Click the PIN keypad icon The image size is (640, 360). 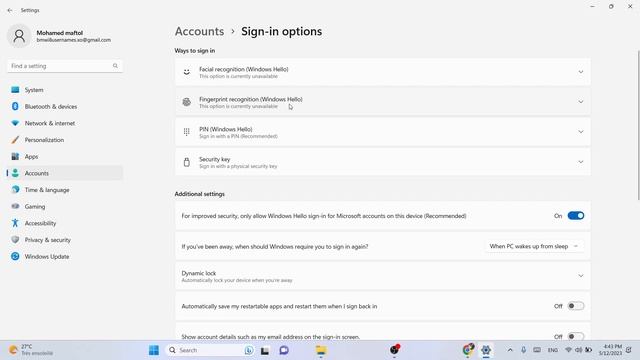(187, 132)
